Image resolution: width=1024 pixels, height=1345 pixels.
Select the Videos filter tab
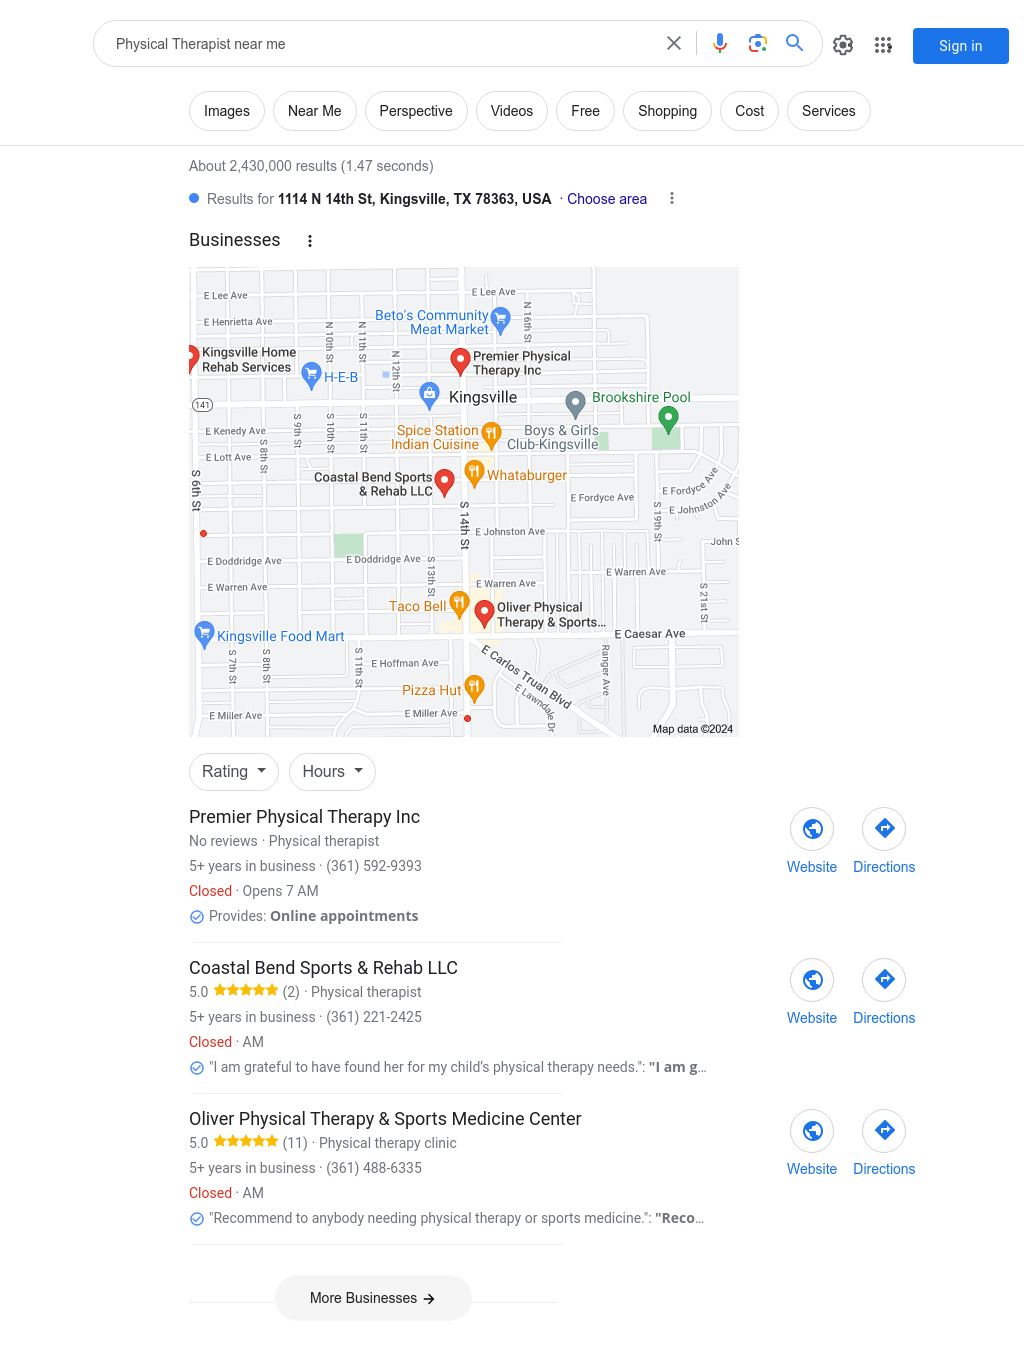pyautogui.click(x=512, y=111)
